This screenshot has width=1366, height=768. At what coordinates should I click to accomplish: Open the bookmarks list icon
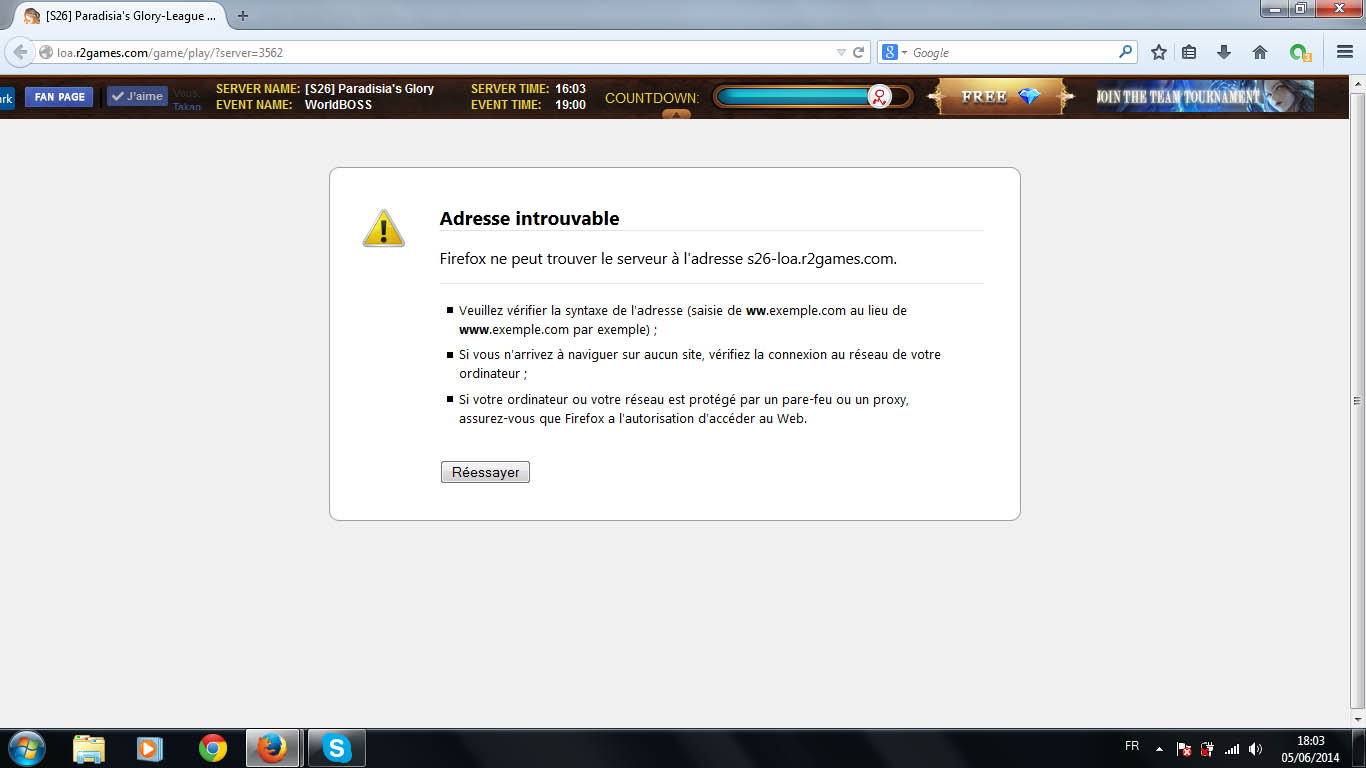(x=1189, y=52)
